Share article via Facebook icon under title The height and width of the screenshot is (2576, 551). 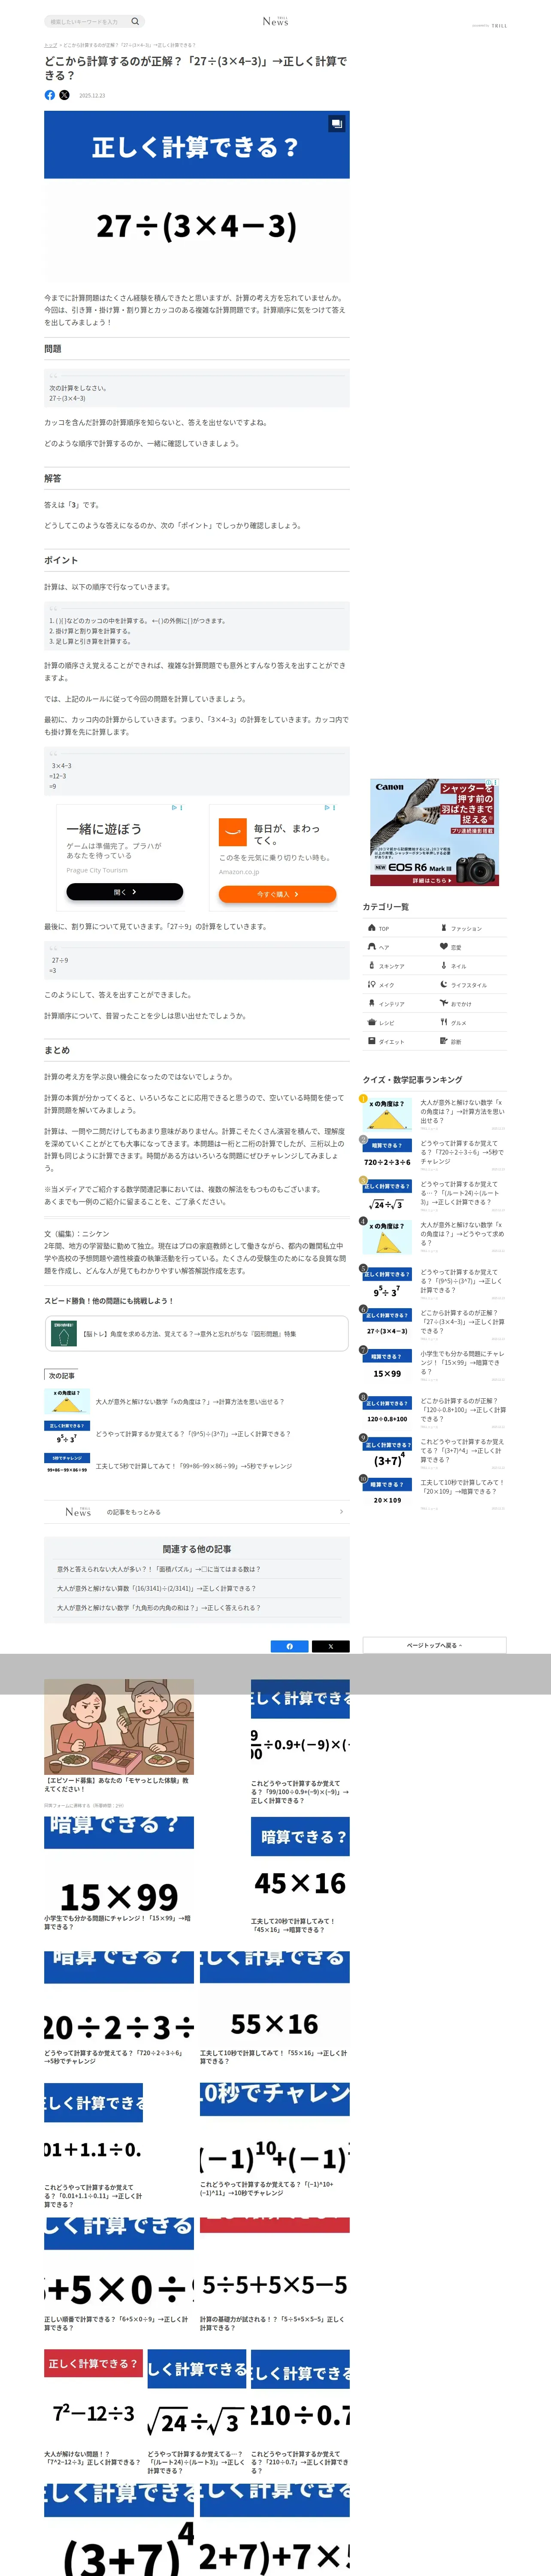50,95
